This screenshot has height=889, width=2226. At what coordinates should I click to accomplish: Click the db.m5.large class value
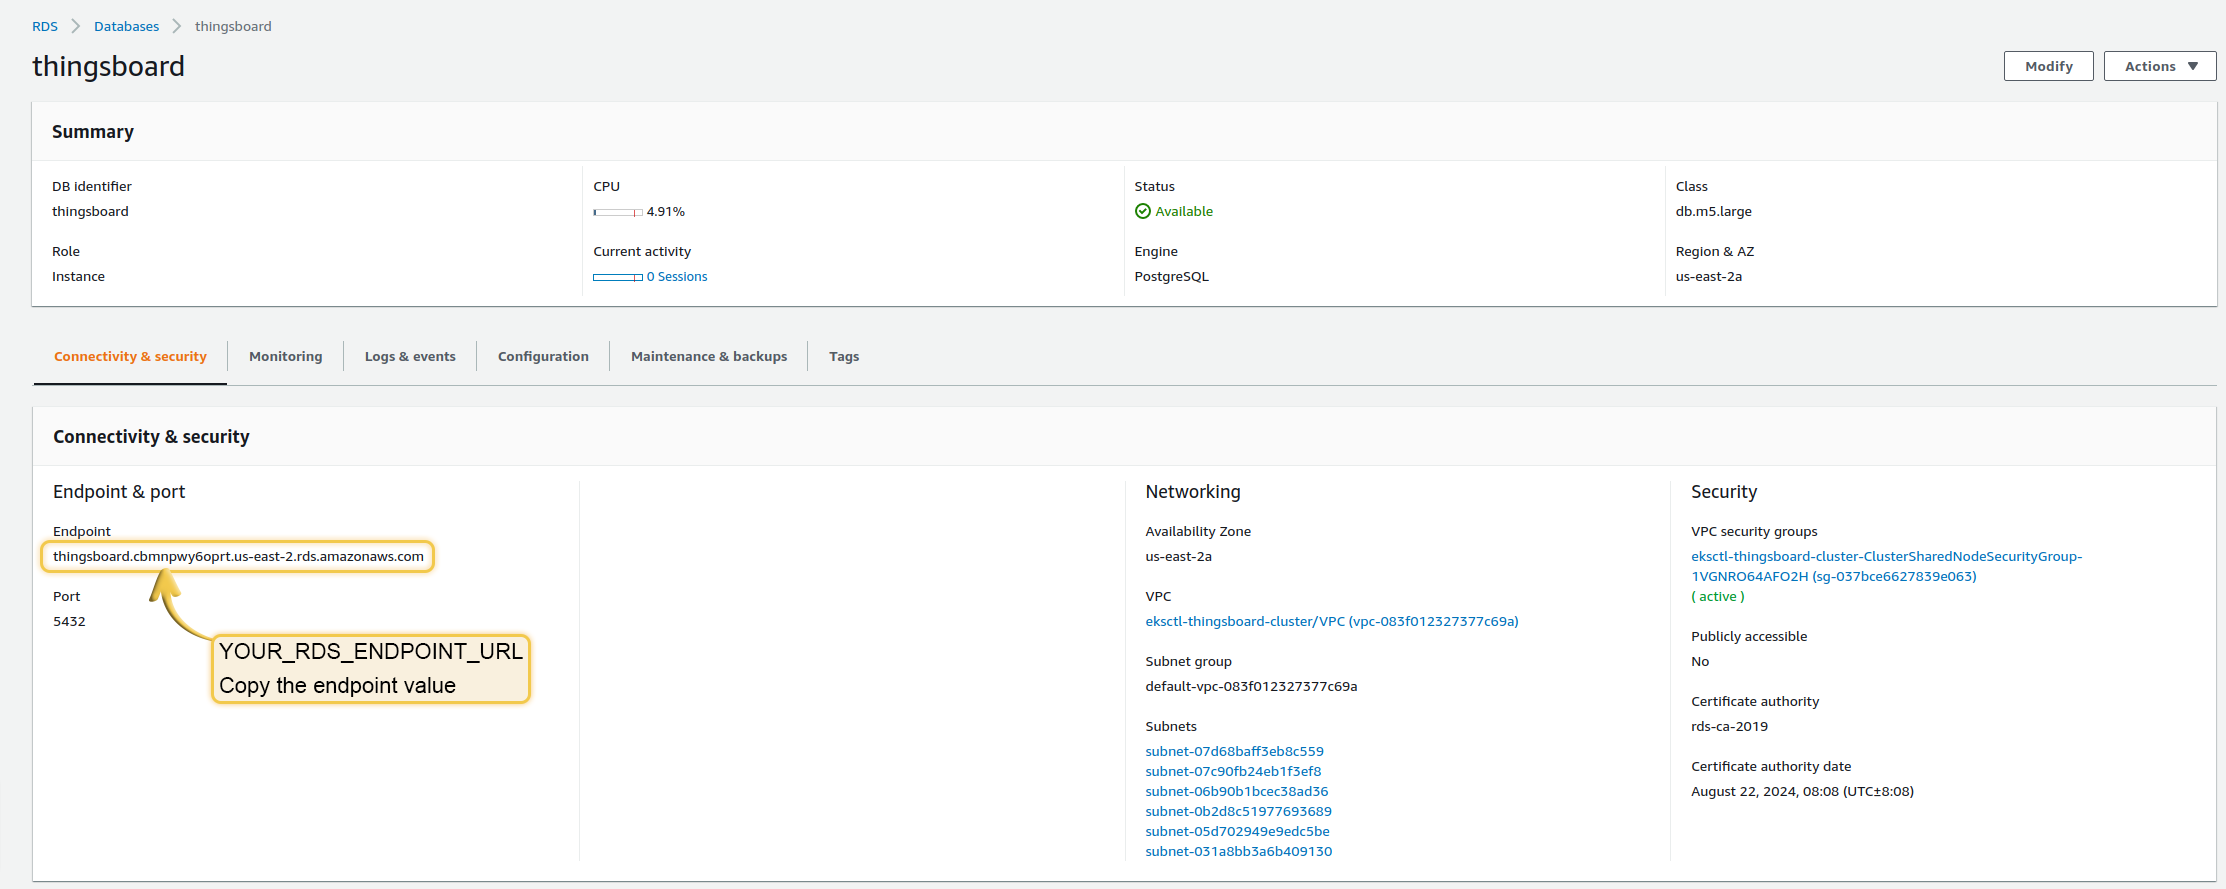(x=1713, y=211)
